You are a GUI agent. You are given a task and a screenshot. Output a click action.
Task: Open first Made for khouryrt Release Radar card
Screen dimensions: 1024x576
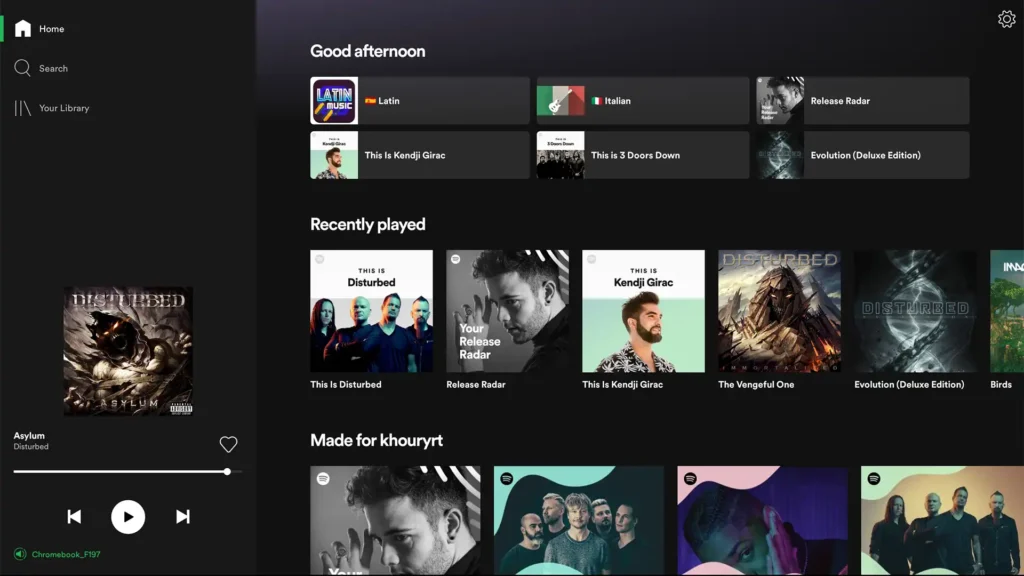pos(395,520)
